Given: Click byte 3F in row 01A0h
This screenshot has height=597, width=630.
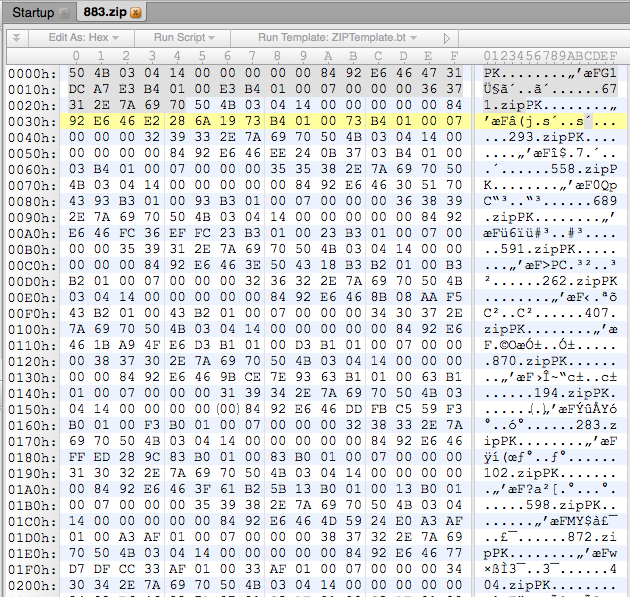Looking at the screenshot, I should [x=202, y=489].
